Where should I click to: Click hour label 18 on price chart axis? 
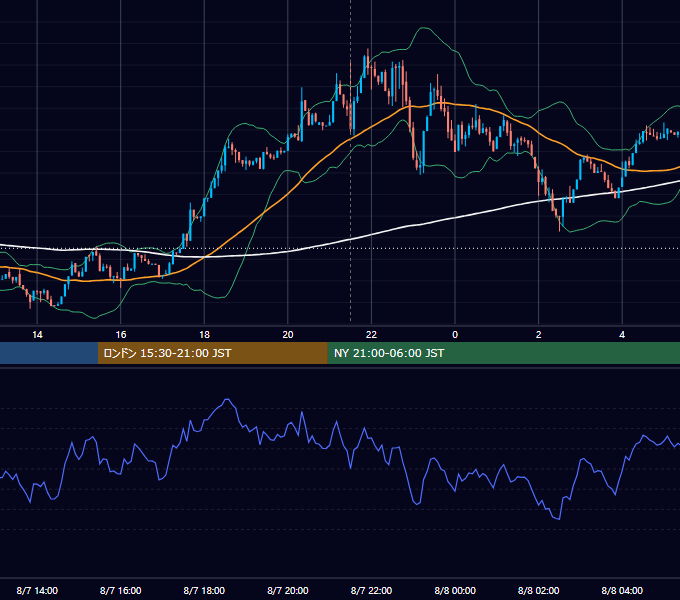click(204, 335)
